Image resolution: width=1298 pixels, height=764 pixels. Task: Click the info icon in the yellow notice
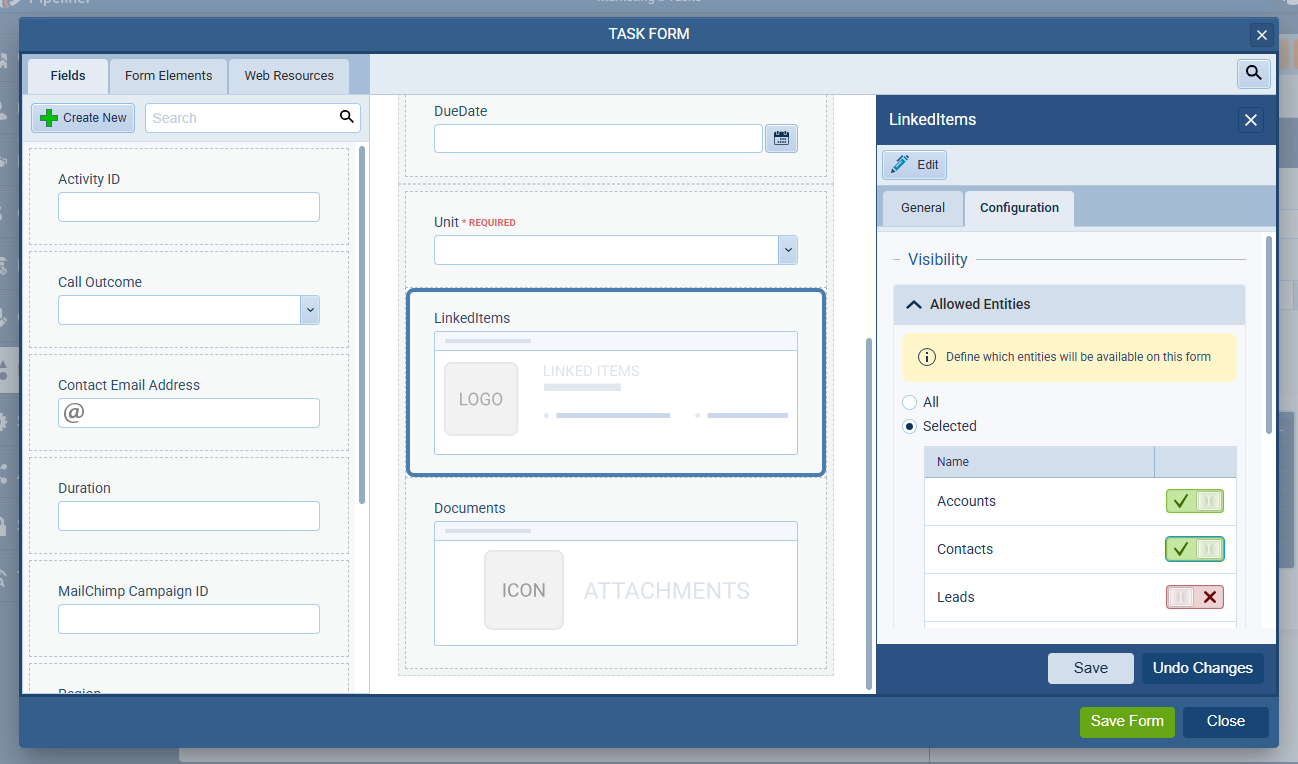926,357
